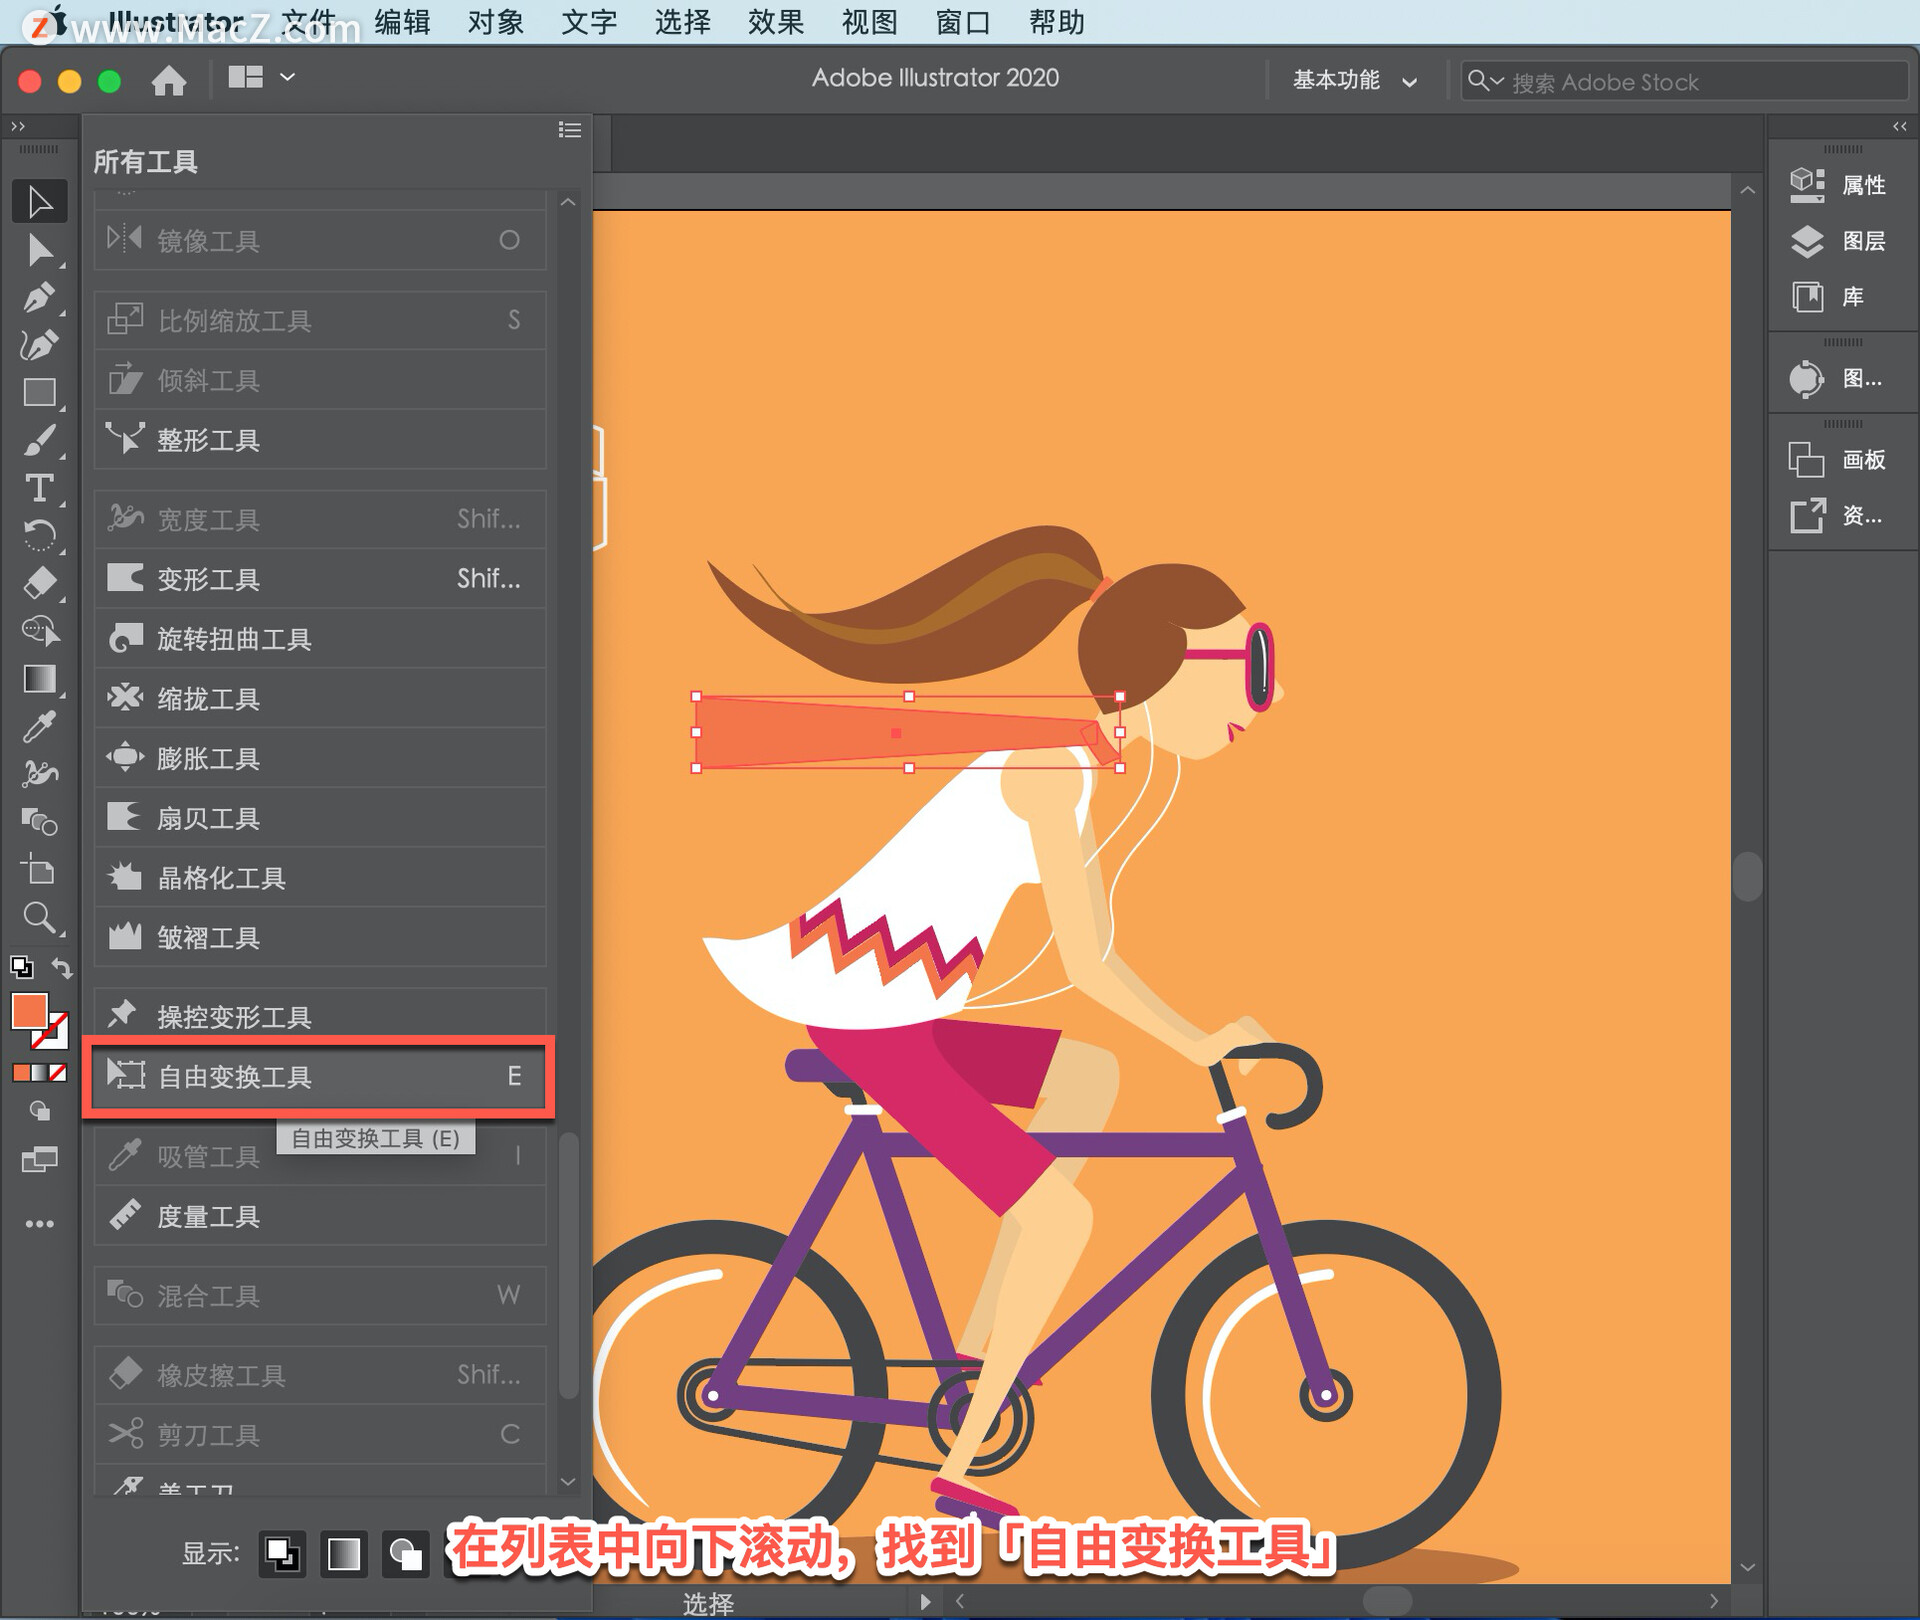This screenshot has width=1920, height=1620.
Task: Open the 窗口 menu
Action: tap(963, 22)
